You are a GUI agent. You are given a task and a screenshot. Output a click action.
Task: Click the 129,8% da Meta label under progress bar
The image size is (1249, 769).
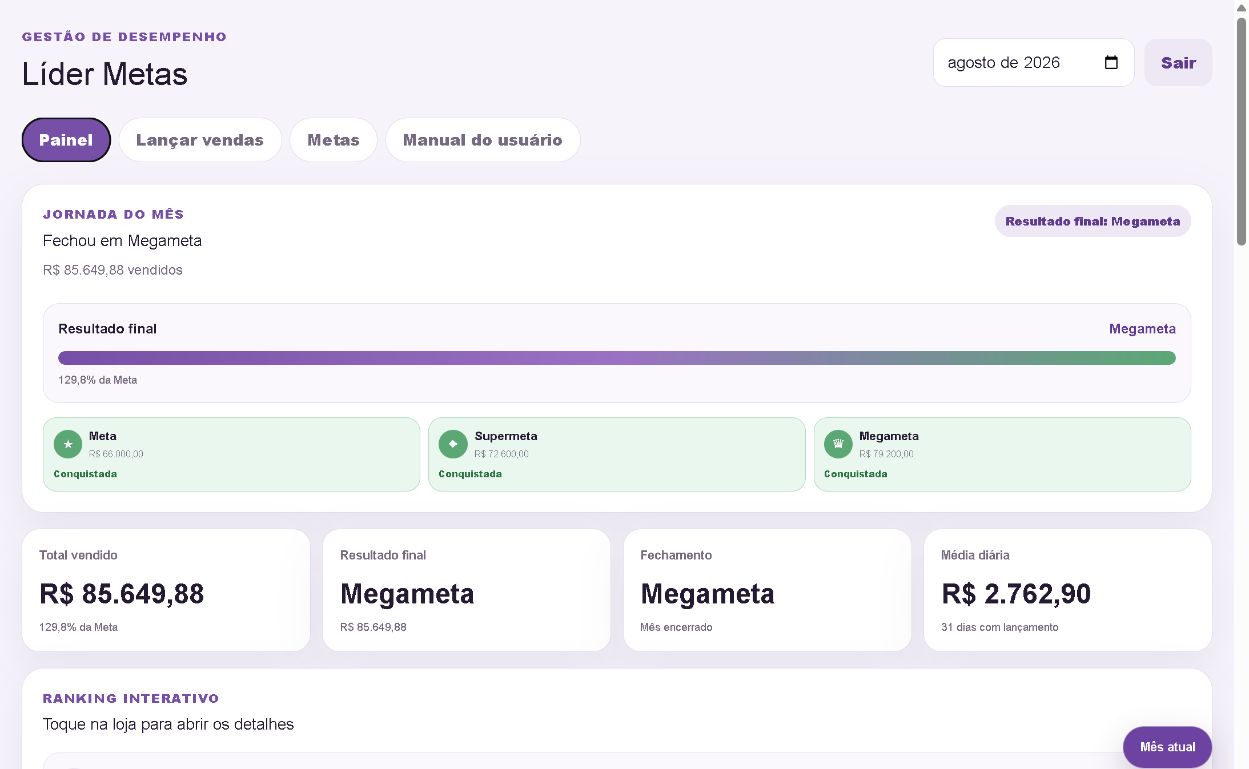97,380
